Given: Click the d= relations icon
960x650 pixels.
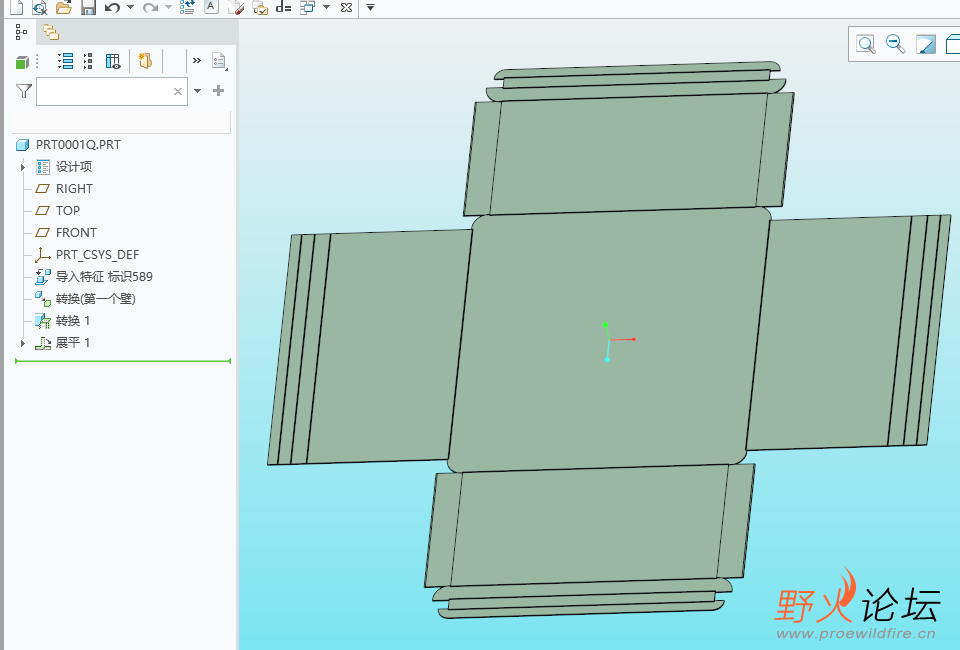Looking at the screenshot, I should pos(283,7).
